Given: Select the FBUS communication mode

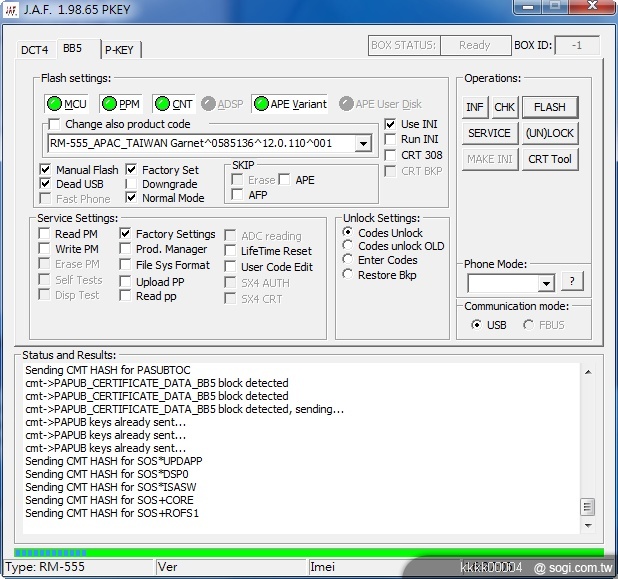Looking at the screenshot, I should [529, 325].
